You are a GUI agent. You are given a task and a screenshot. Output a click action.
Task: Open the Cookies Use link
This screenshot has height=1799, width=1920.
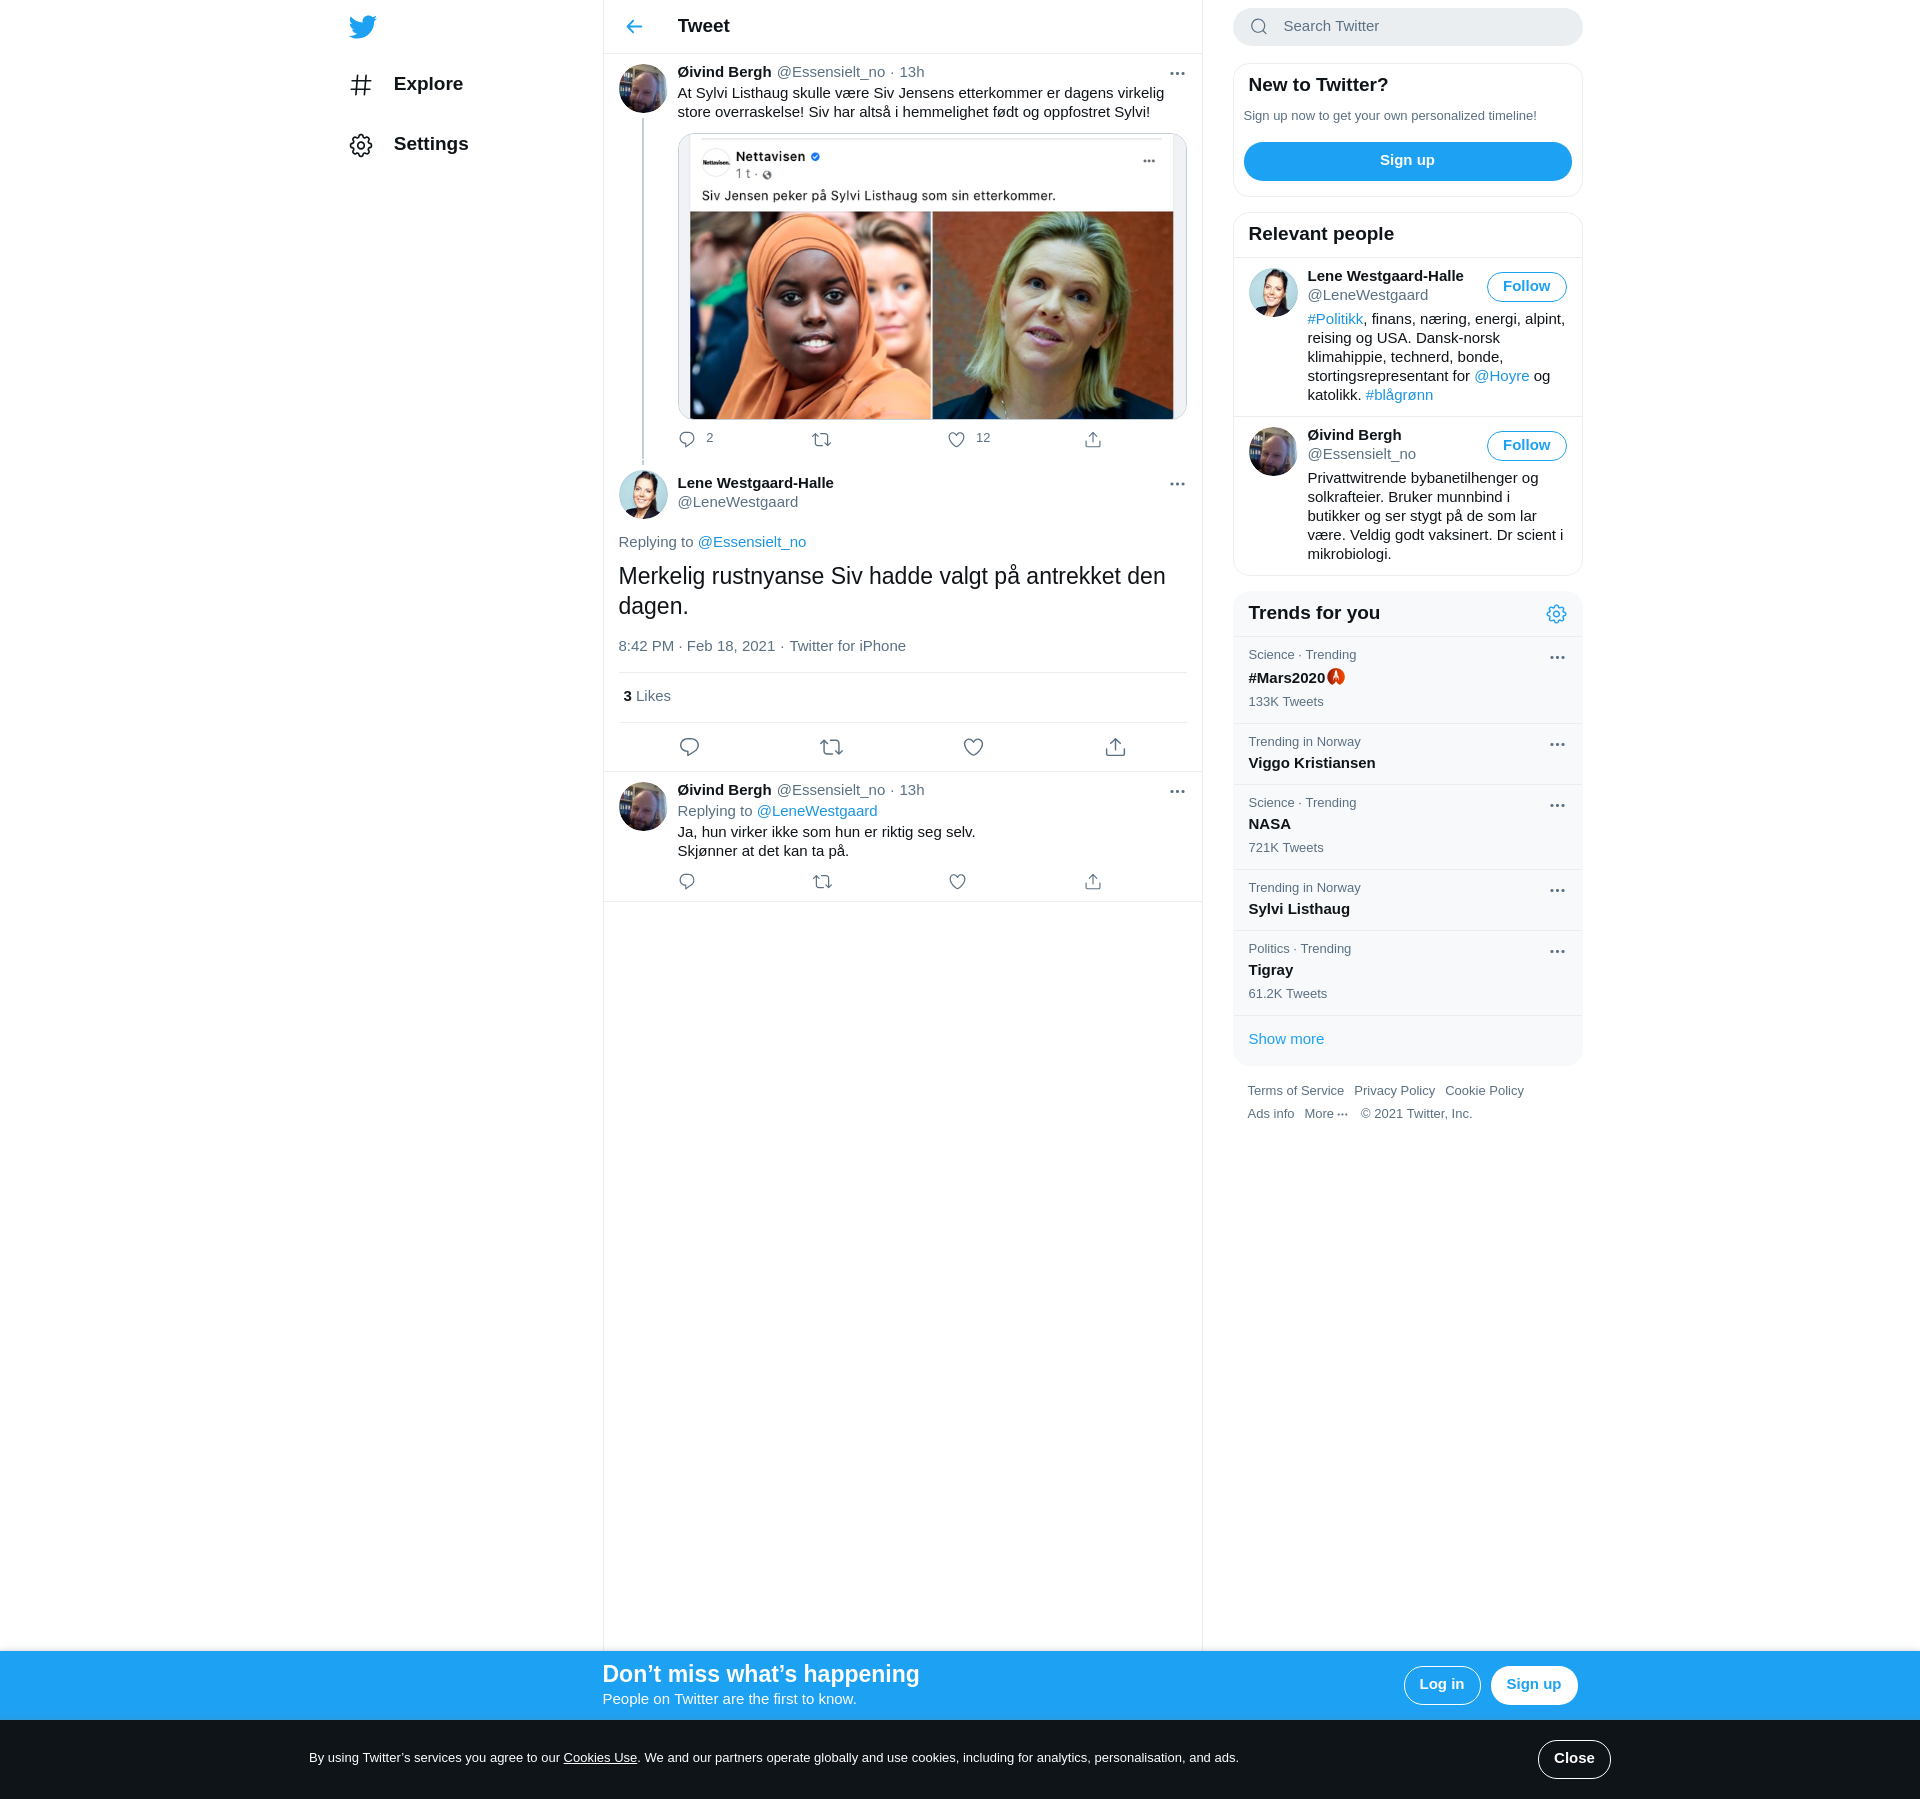coord(599,1759)
